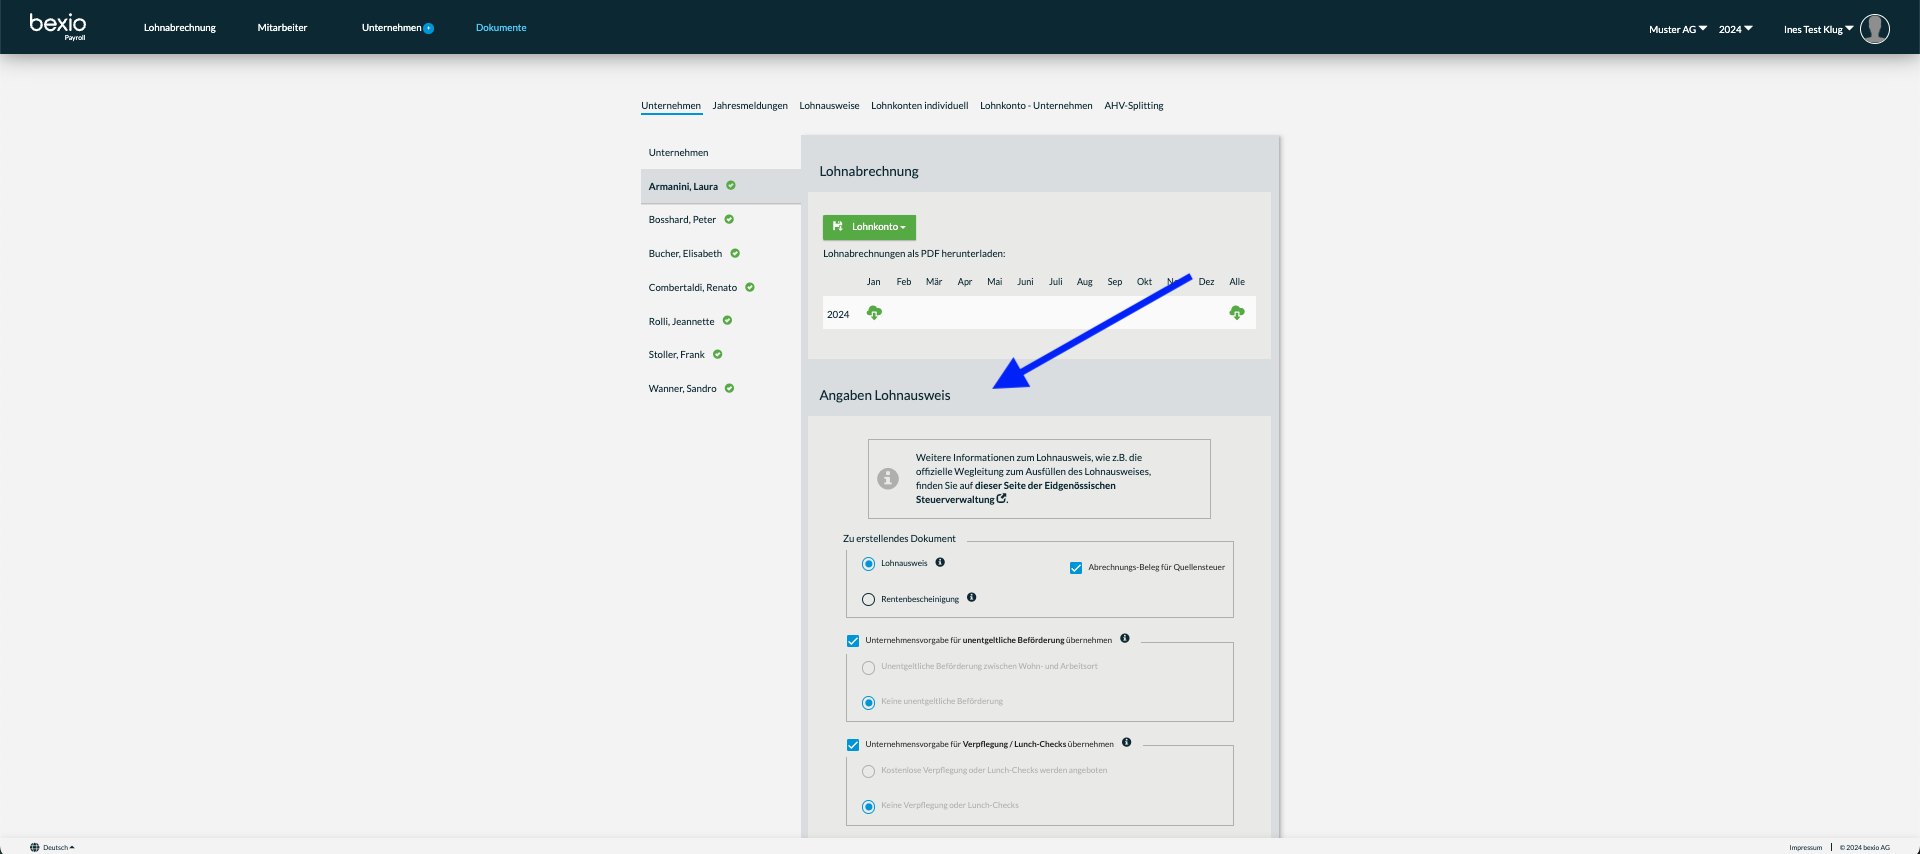1920x854 pixels.
Task: Open info icon for unentgeltliche Beförderung
Action: click(1125, 638)
